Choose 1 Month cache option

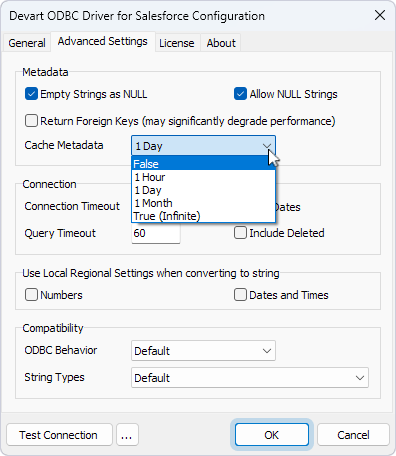(203, 203)
